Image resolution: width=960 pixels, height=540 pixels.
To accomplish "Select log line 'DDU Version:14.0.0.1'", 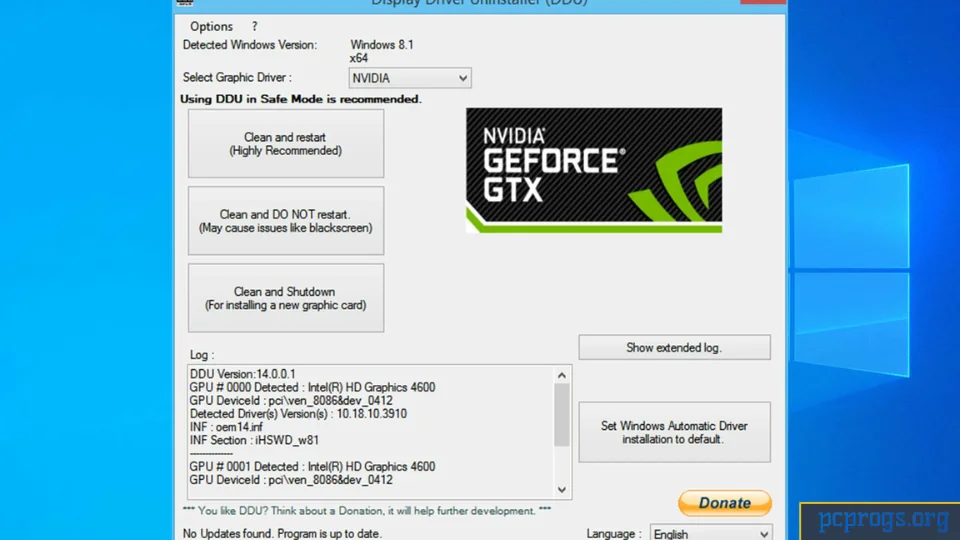I will point(242,374).
